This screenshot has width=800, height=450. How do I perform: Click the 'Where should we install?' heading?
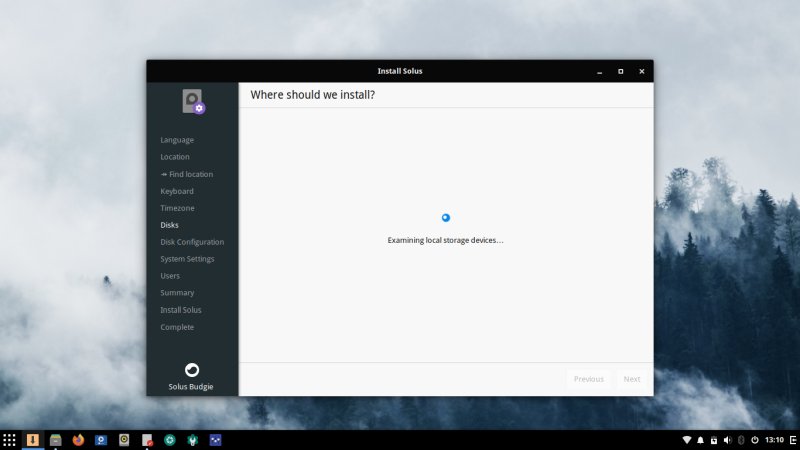click(313, 95)
